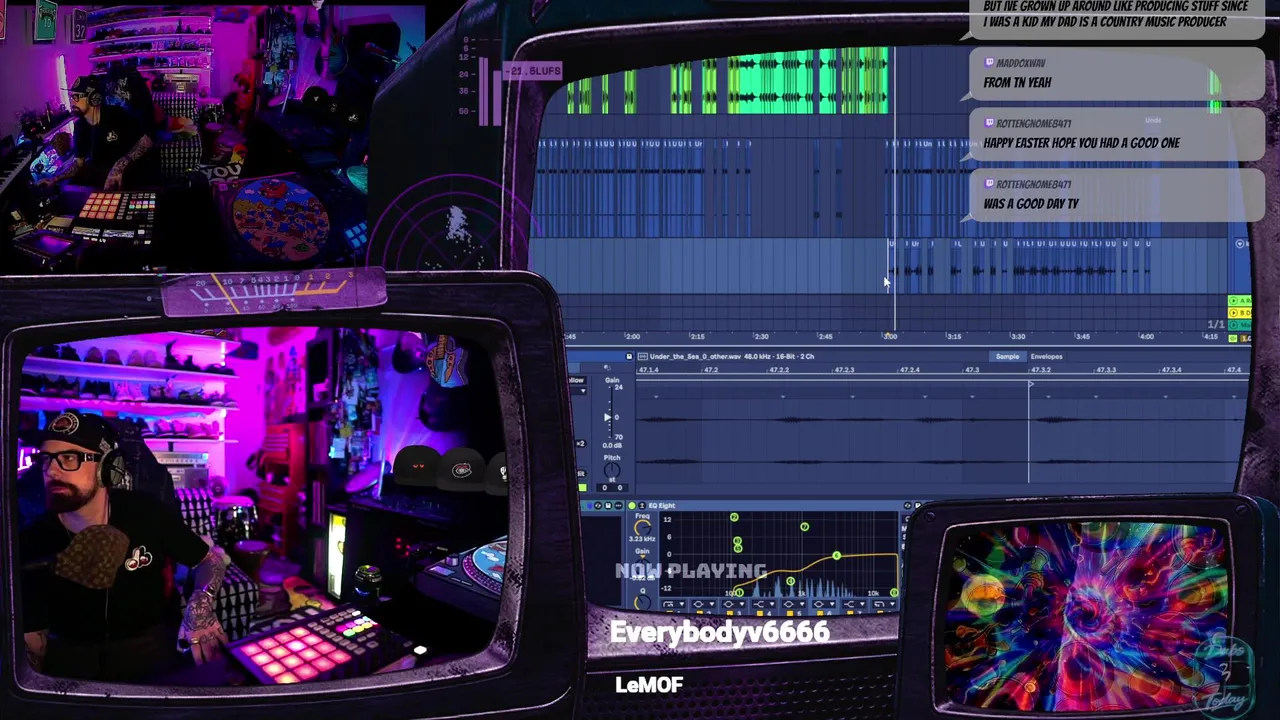This screenshot has width=1280, height=720.
Task: Click the round icon at EQ Eight's right title edge
Action: point(907,505)
